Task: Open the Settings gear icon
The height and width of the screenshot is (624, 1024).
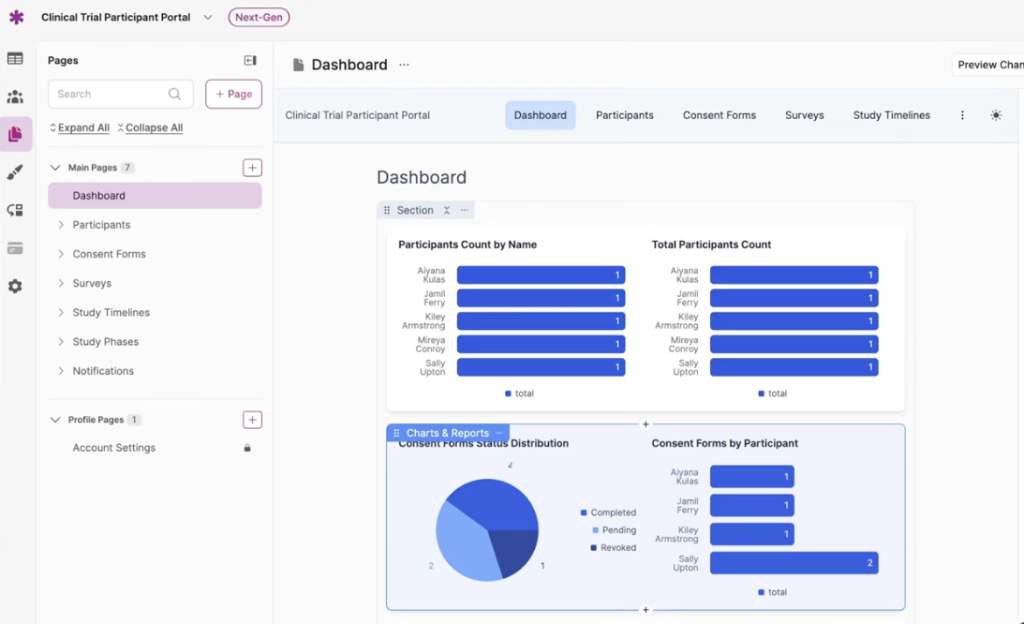Action: pos(15,285)
